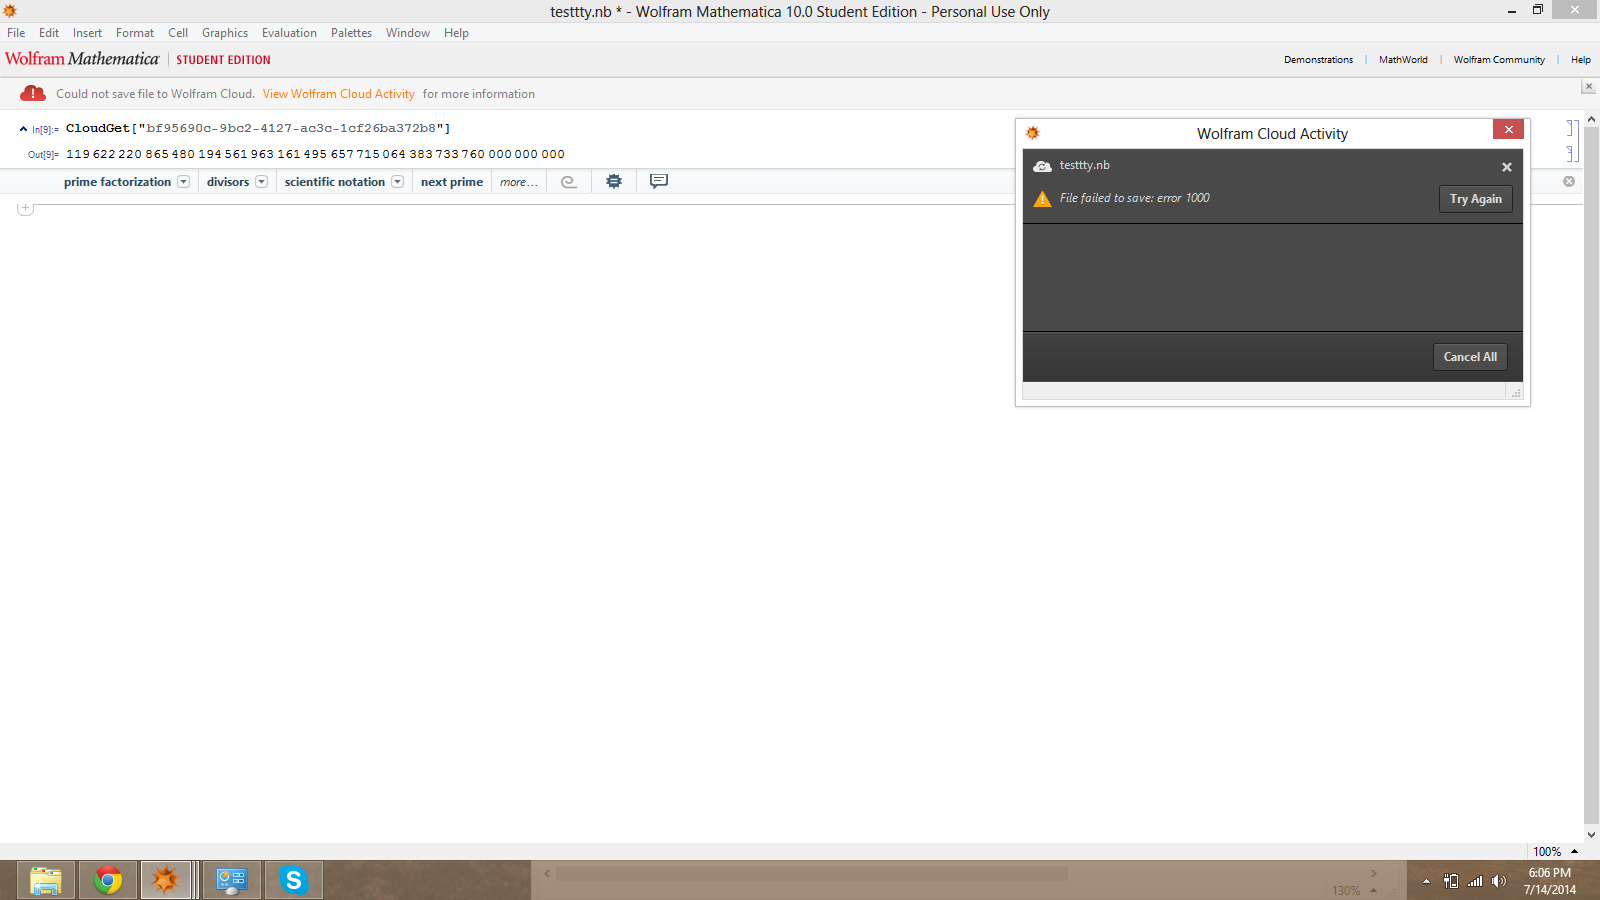1600x900 pixels.
Task: Collapse the In[9] cell group arrow
Action: tap(23, 129)
